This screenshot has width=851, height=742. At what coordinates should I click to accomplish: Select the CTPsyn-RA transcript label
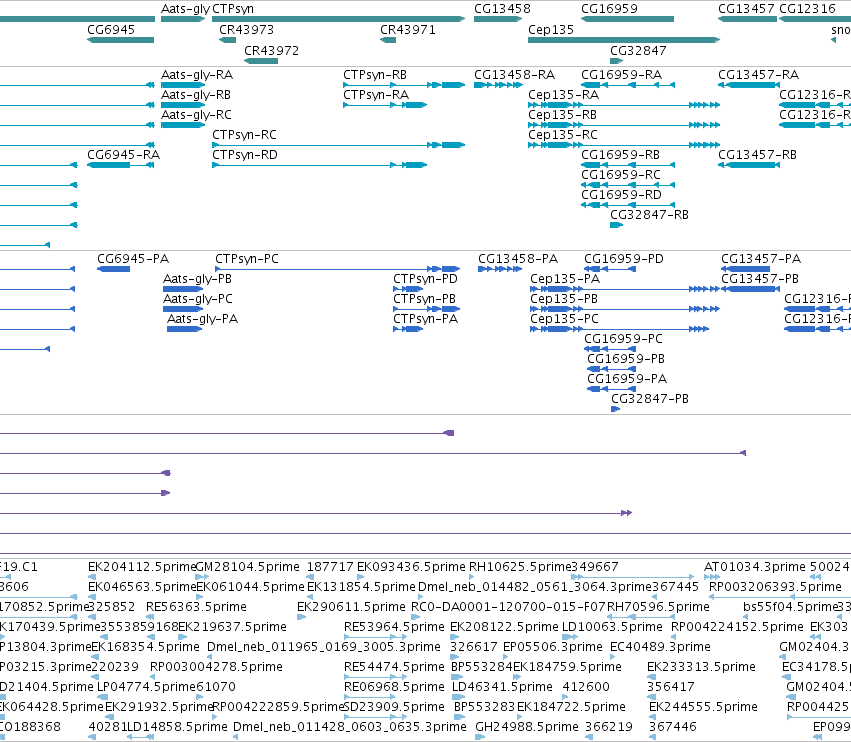376,95
